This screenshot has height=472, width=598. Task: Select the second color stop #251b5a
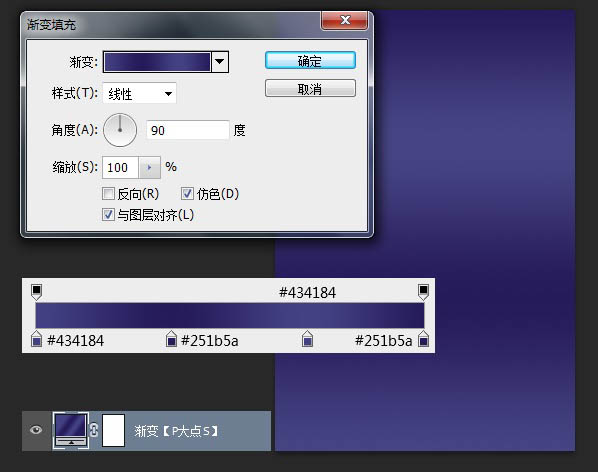(x=171, y=339)
